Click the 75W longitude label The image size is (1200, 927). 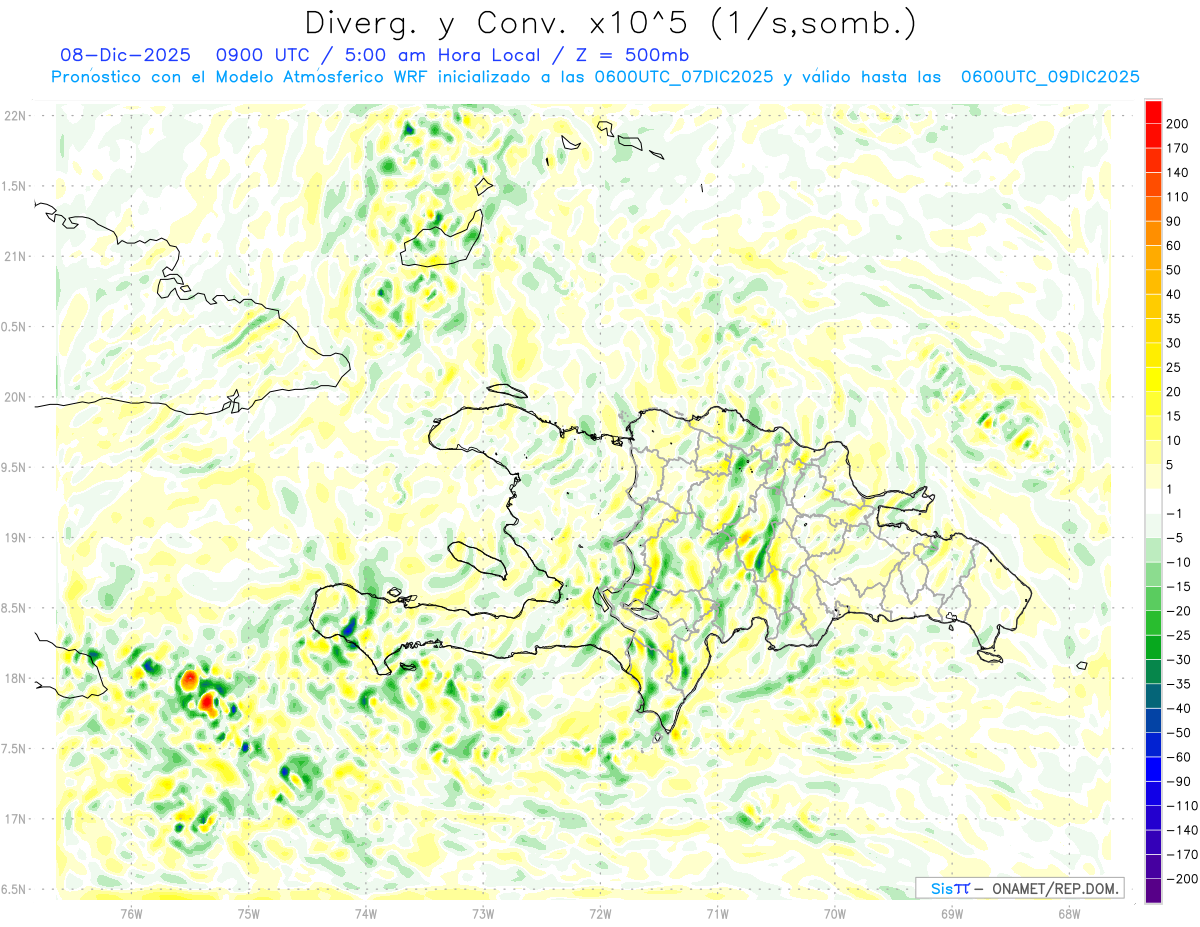coord(249,914)
